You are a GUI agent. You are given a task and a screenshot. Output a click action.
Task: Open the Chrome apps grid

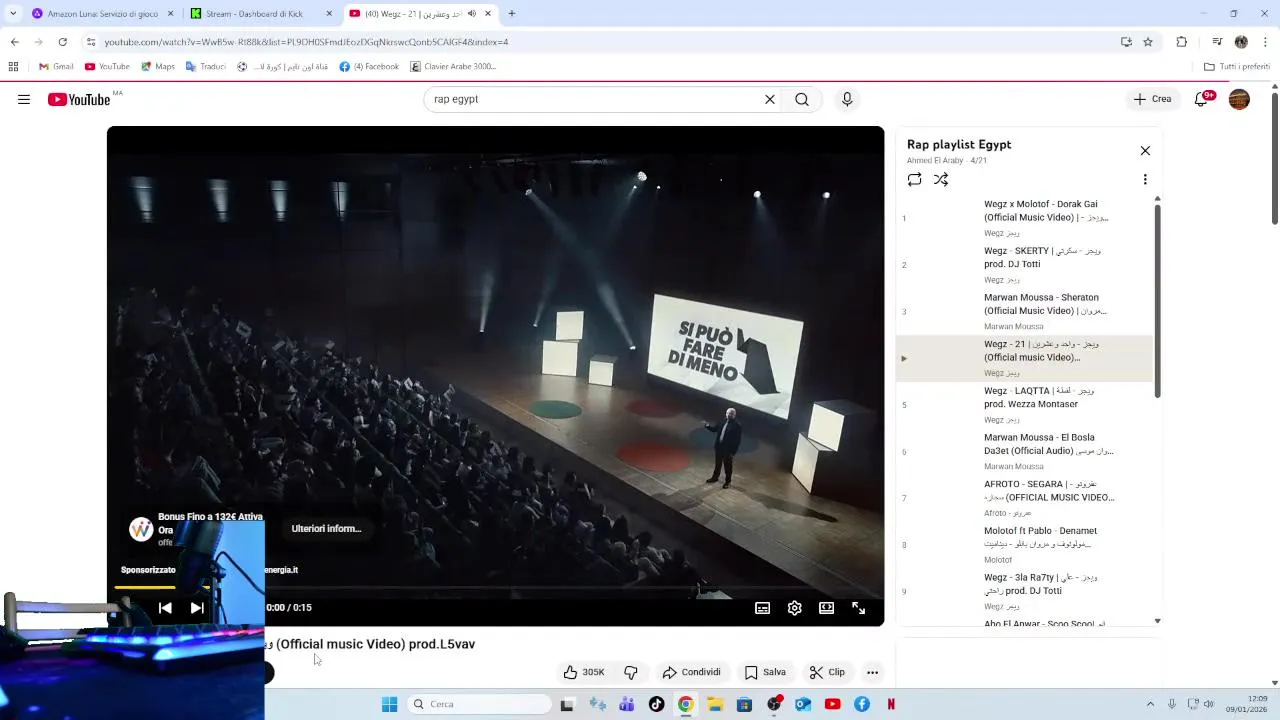tap(13, 67)
